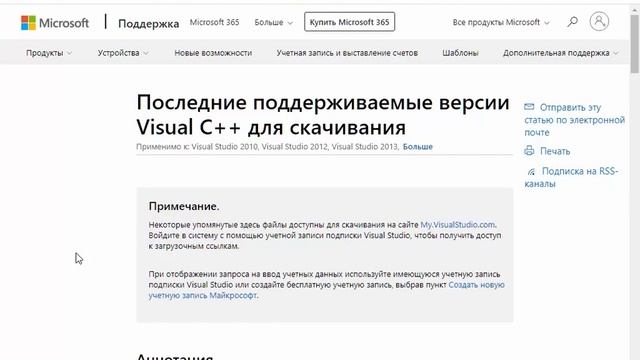The width and height of the screenshot is (640, 360).
Task: Open Создать новую учетную запись Майкрософт link
Action: [x=327, y=290]
